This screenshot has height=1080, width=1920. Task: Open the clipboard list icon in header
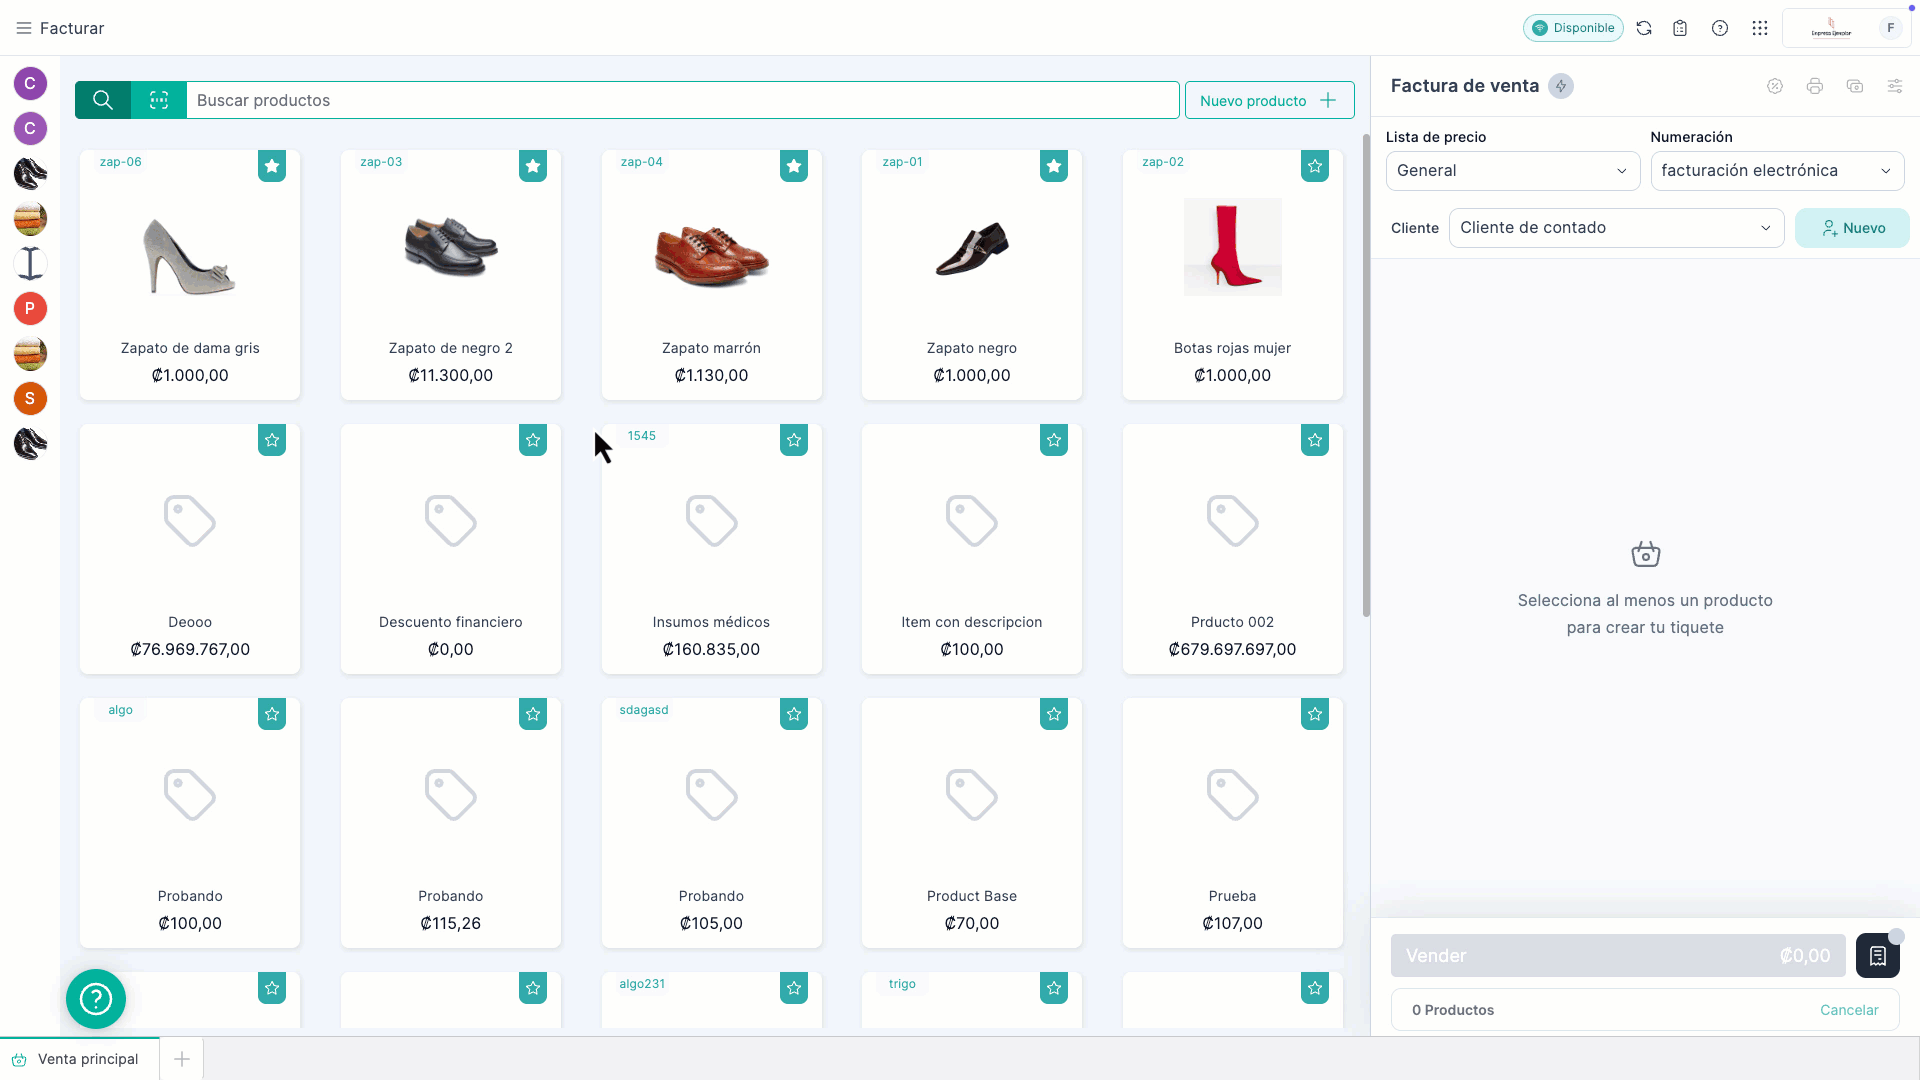[x=1680, y=28]
